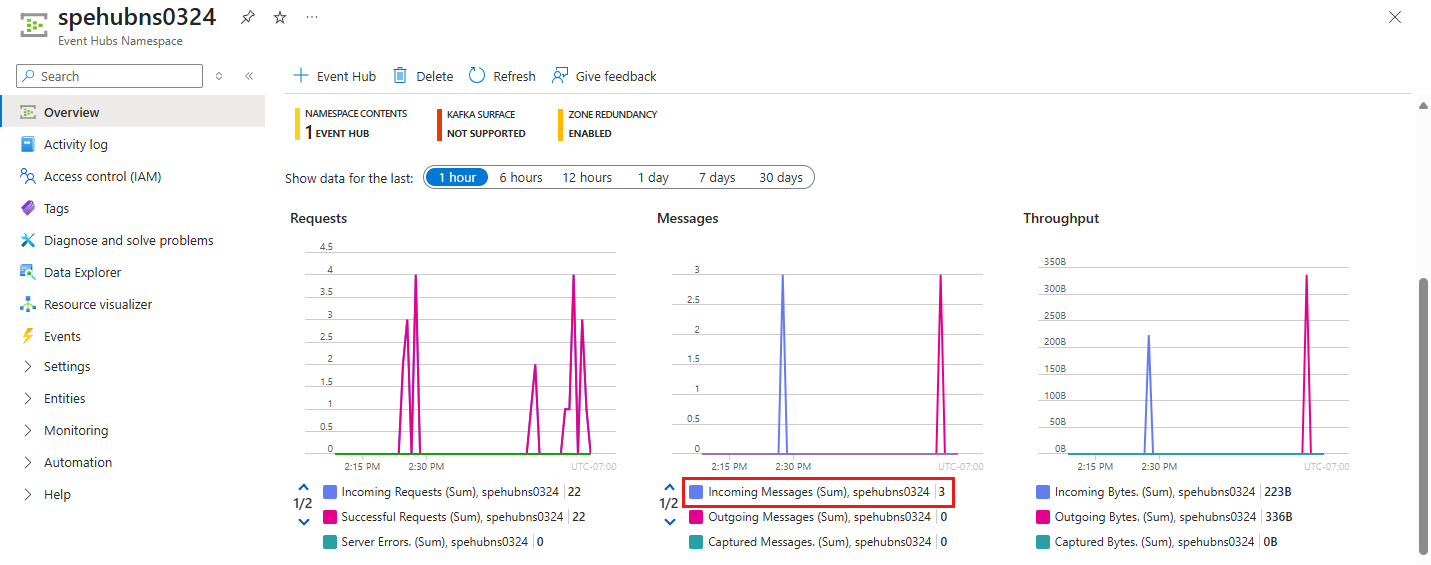Screen dimensions: 1431x565
Task: Open Access control (IAM) page
Action: (x=102, y=176)
